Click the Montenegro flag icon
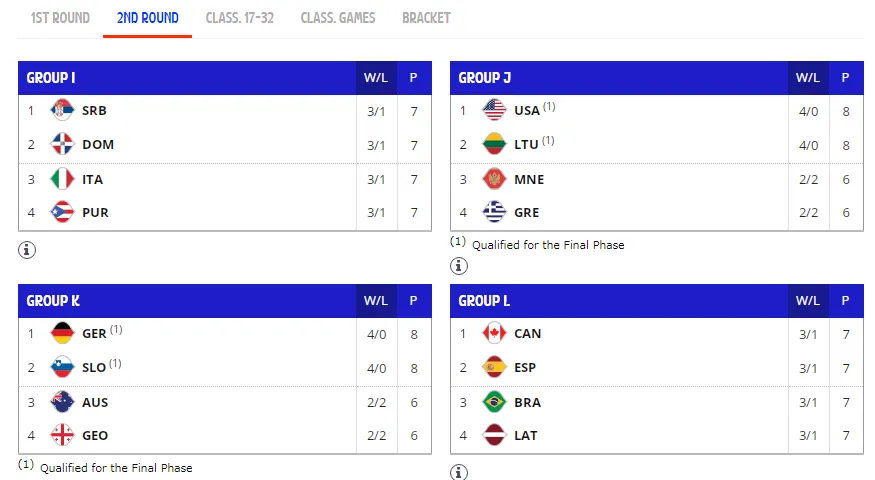This screenshot has width=875, height=480. (x=494, y=179)
